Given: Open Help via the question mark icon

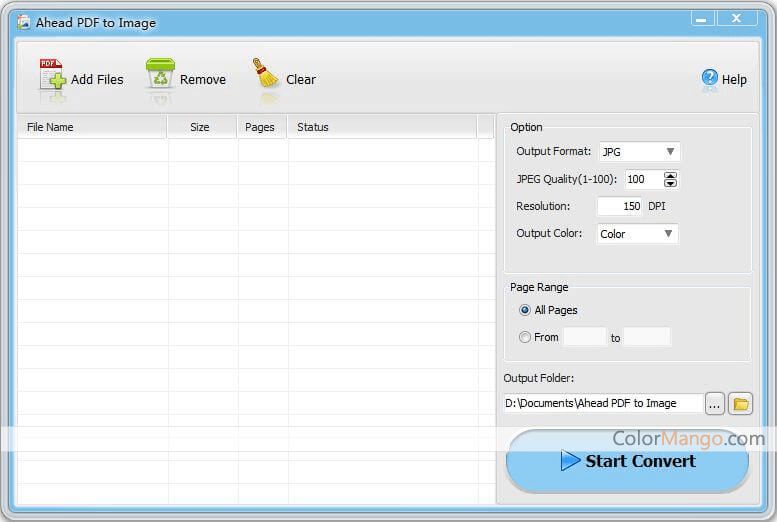Looking at the screenshot, I should coord(710,78).
